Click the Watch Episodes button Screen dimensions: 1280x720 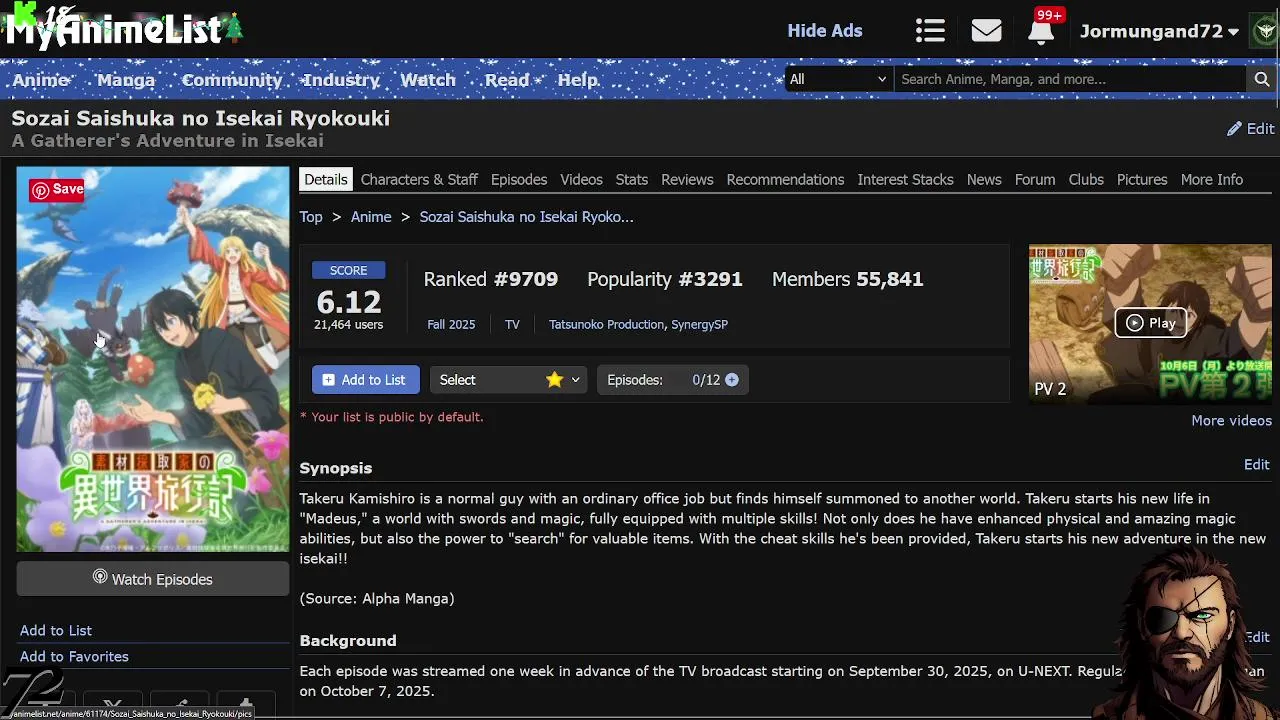[x=153, y=579]
